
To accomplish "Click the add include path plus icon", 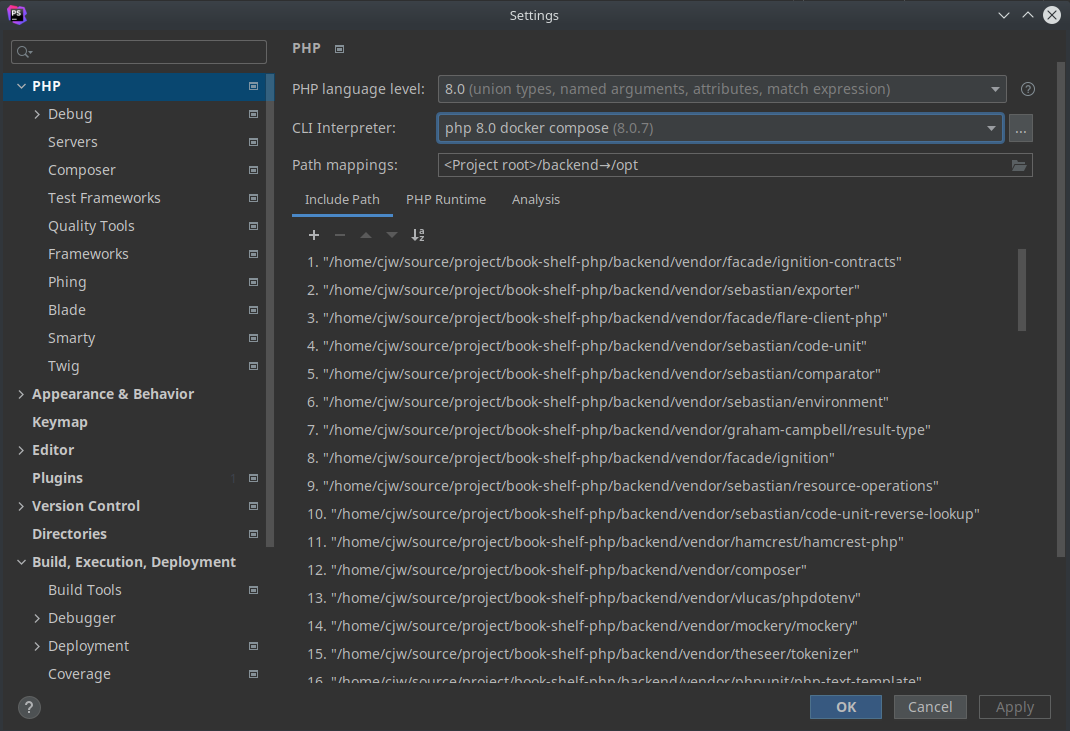I will pos(314,235).
